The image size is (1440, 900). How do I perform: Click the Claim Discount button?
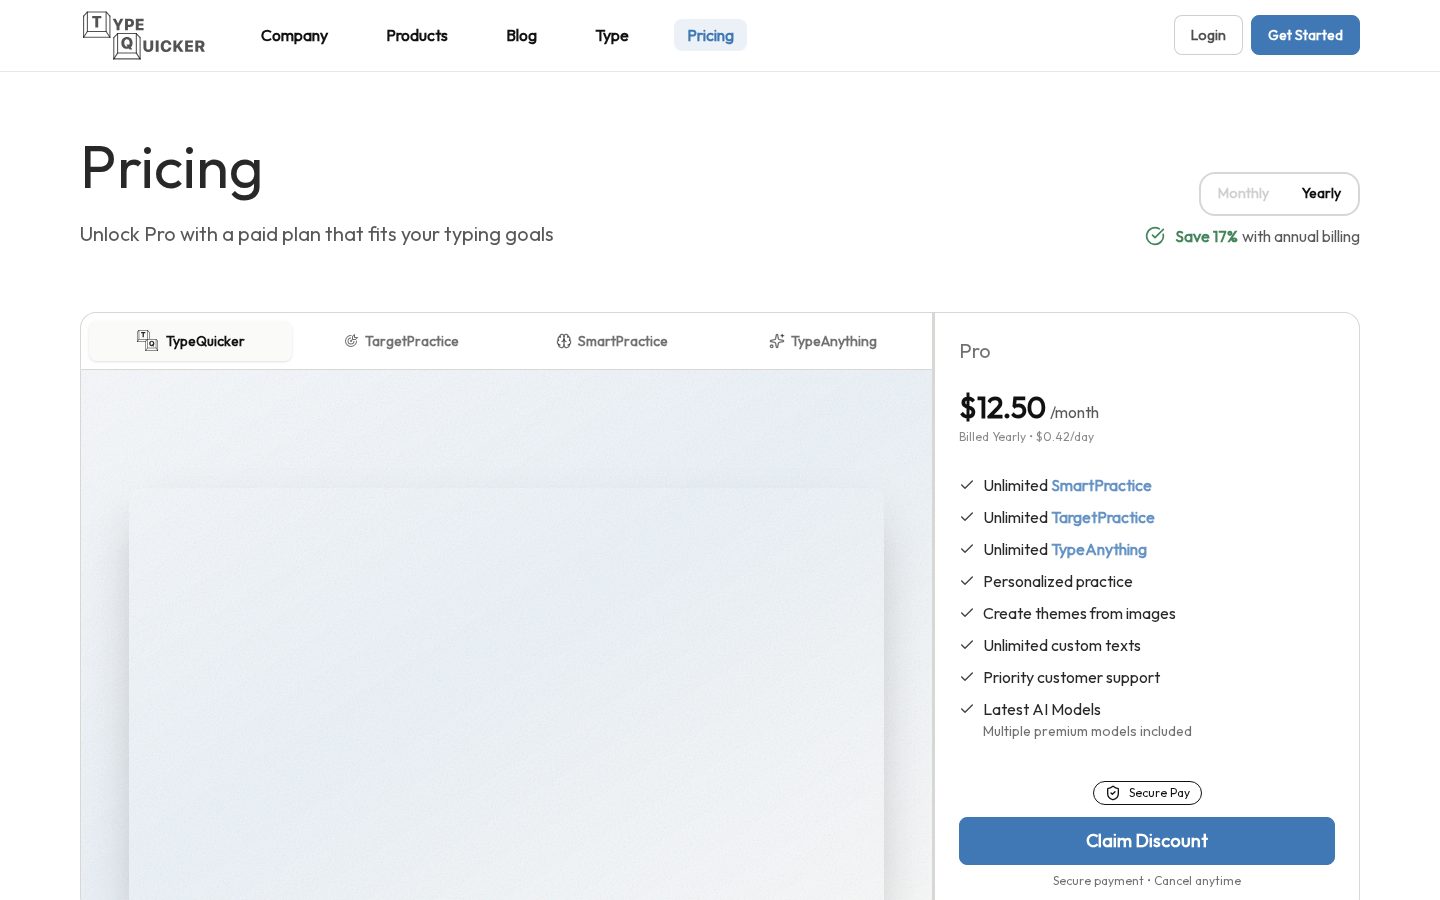(x=1147, y=841)
